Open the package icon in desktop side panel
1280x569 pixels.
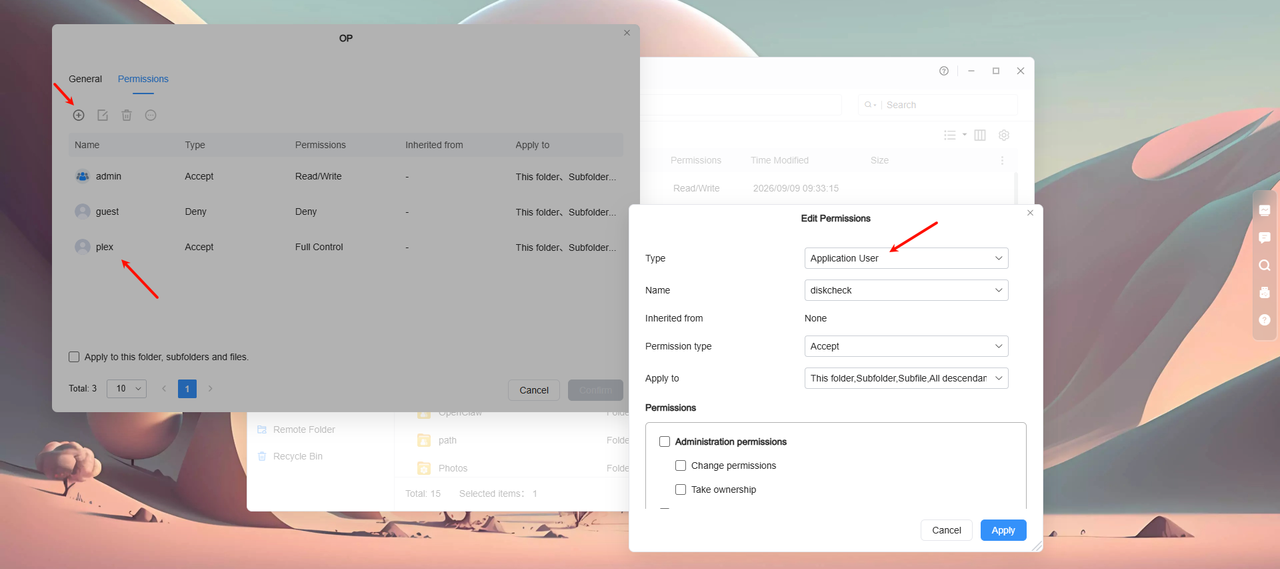click(1265, 293)
